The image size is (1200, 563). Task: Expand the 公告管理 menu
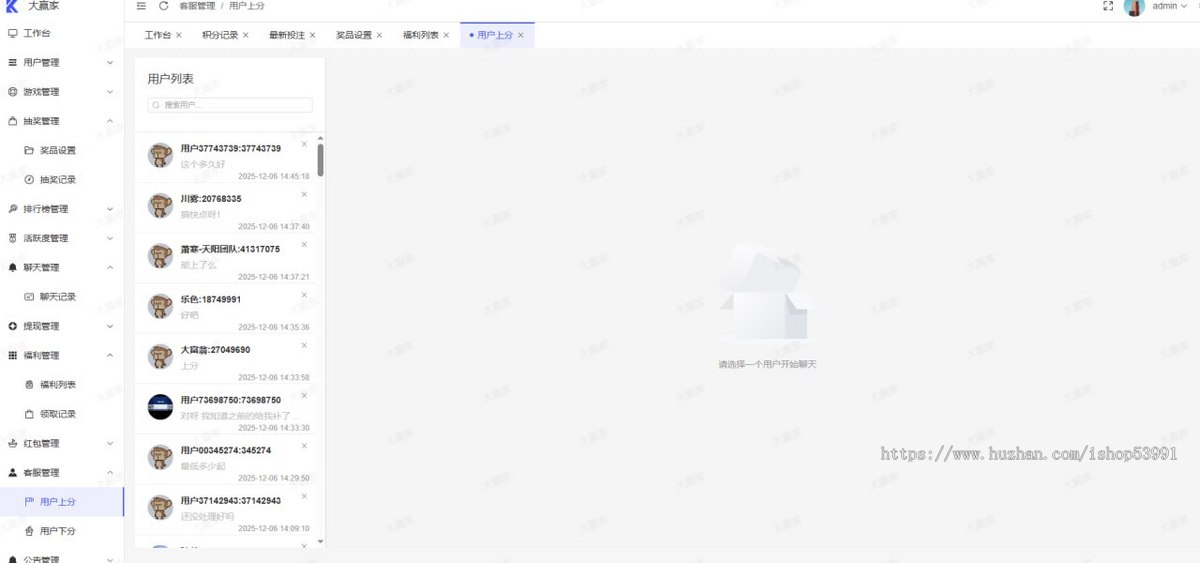[x=62, y=559]
